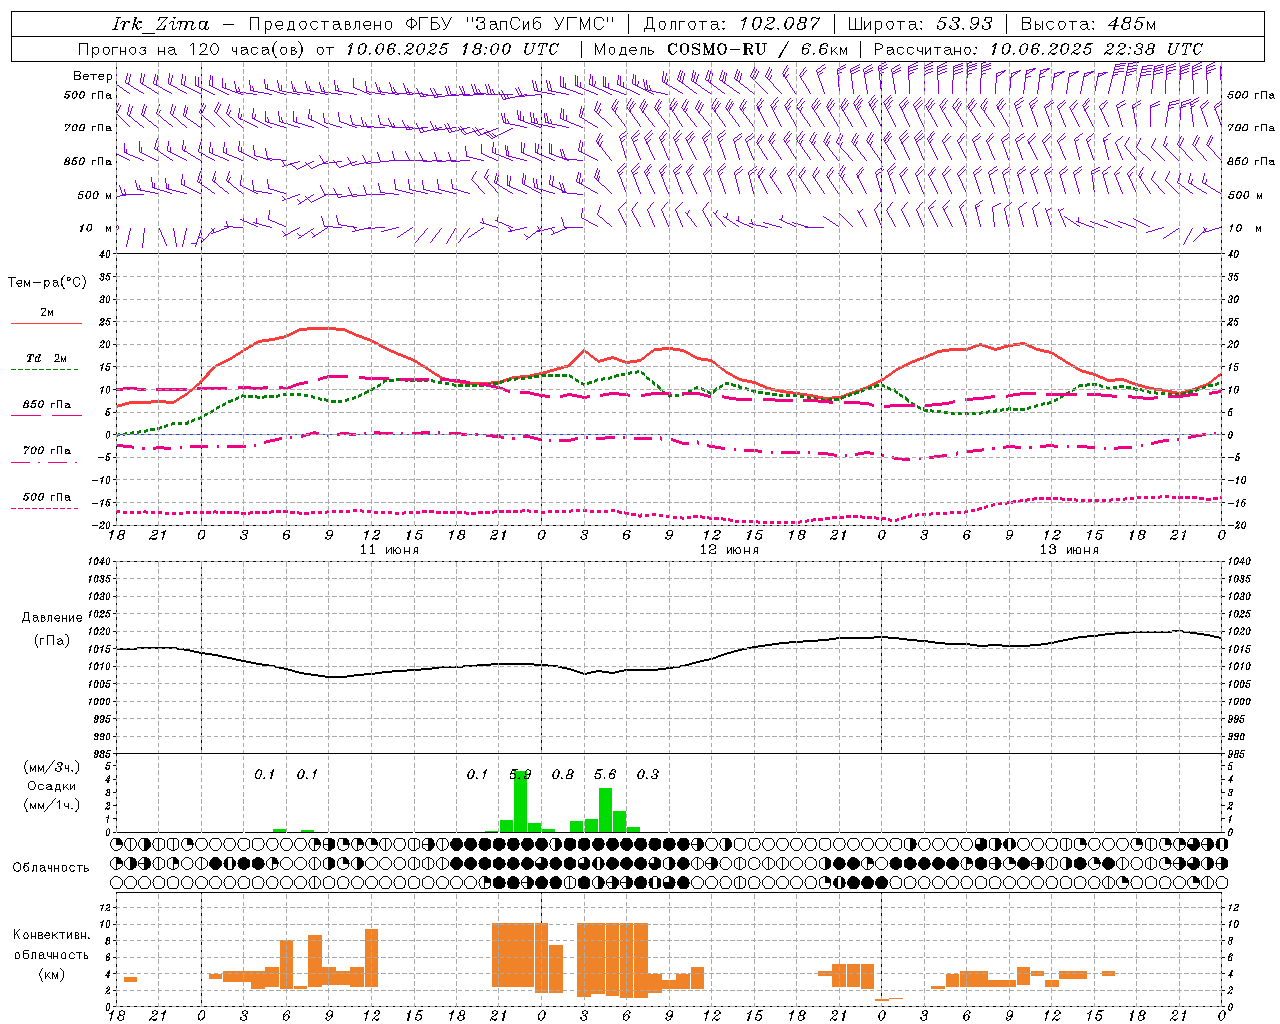This screenshot has height=1024, width=1280.
Task: Click the "(мм/1ч.)" precipitation unit label
Action: click(52, 804)
